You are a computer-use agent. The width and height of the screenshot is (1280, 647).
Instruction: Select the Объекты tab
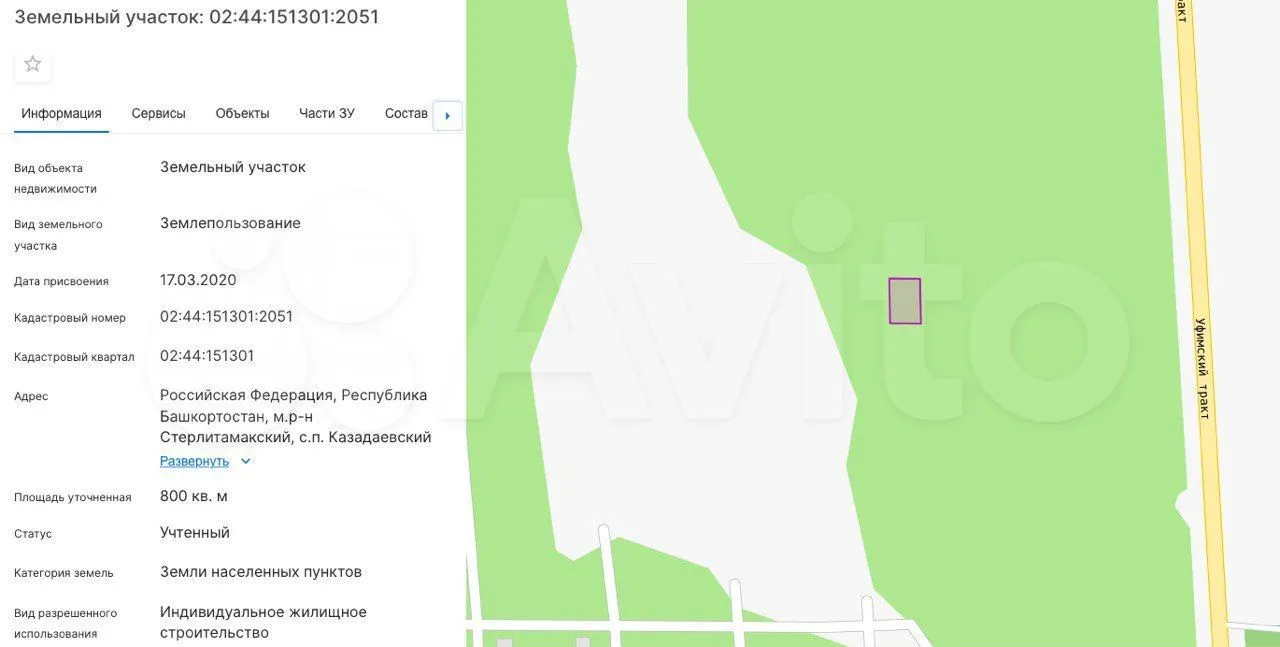coord(242,114)
